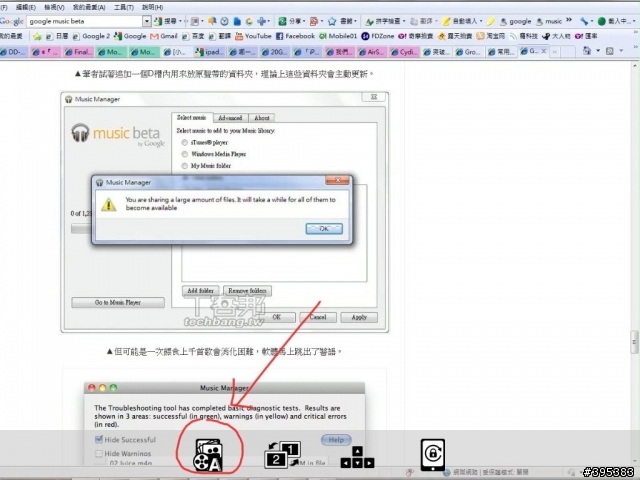Click the page vertical scrollbar thumb
The height and width of the screenshot is (480, 640).
(x=634, y=341)
